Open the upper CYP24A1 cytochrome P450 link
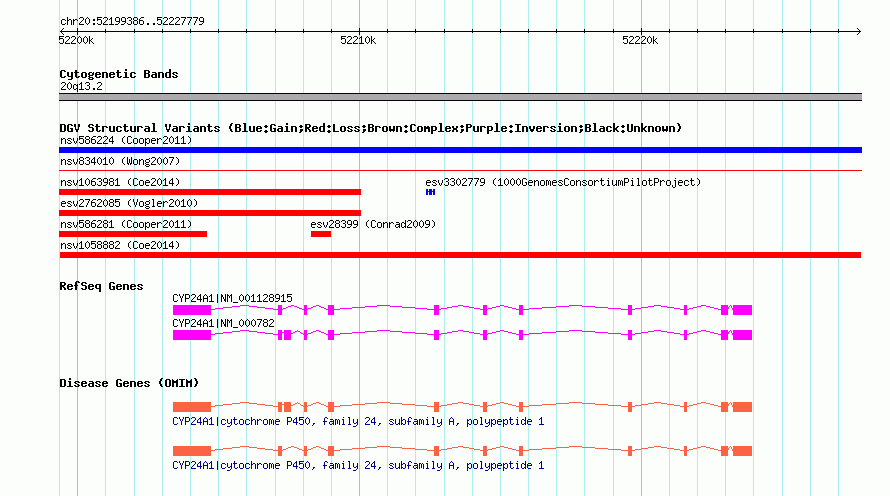The width and height of the screenshot is (890, 496). pos(358,421)
